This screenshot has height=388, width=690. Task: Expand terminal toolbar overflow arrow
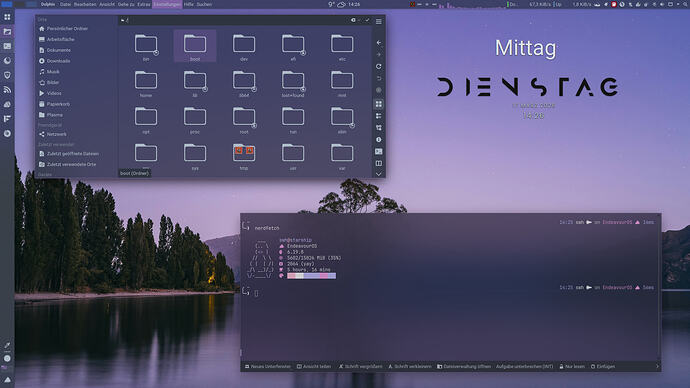(x=657, y=366)
